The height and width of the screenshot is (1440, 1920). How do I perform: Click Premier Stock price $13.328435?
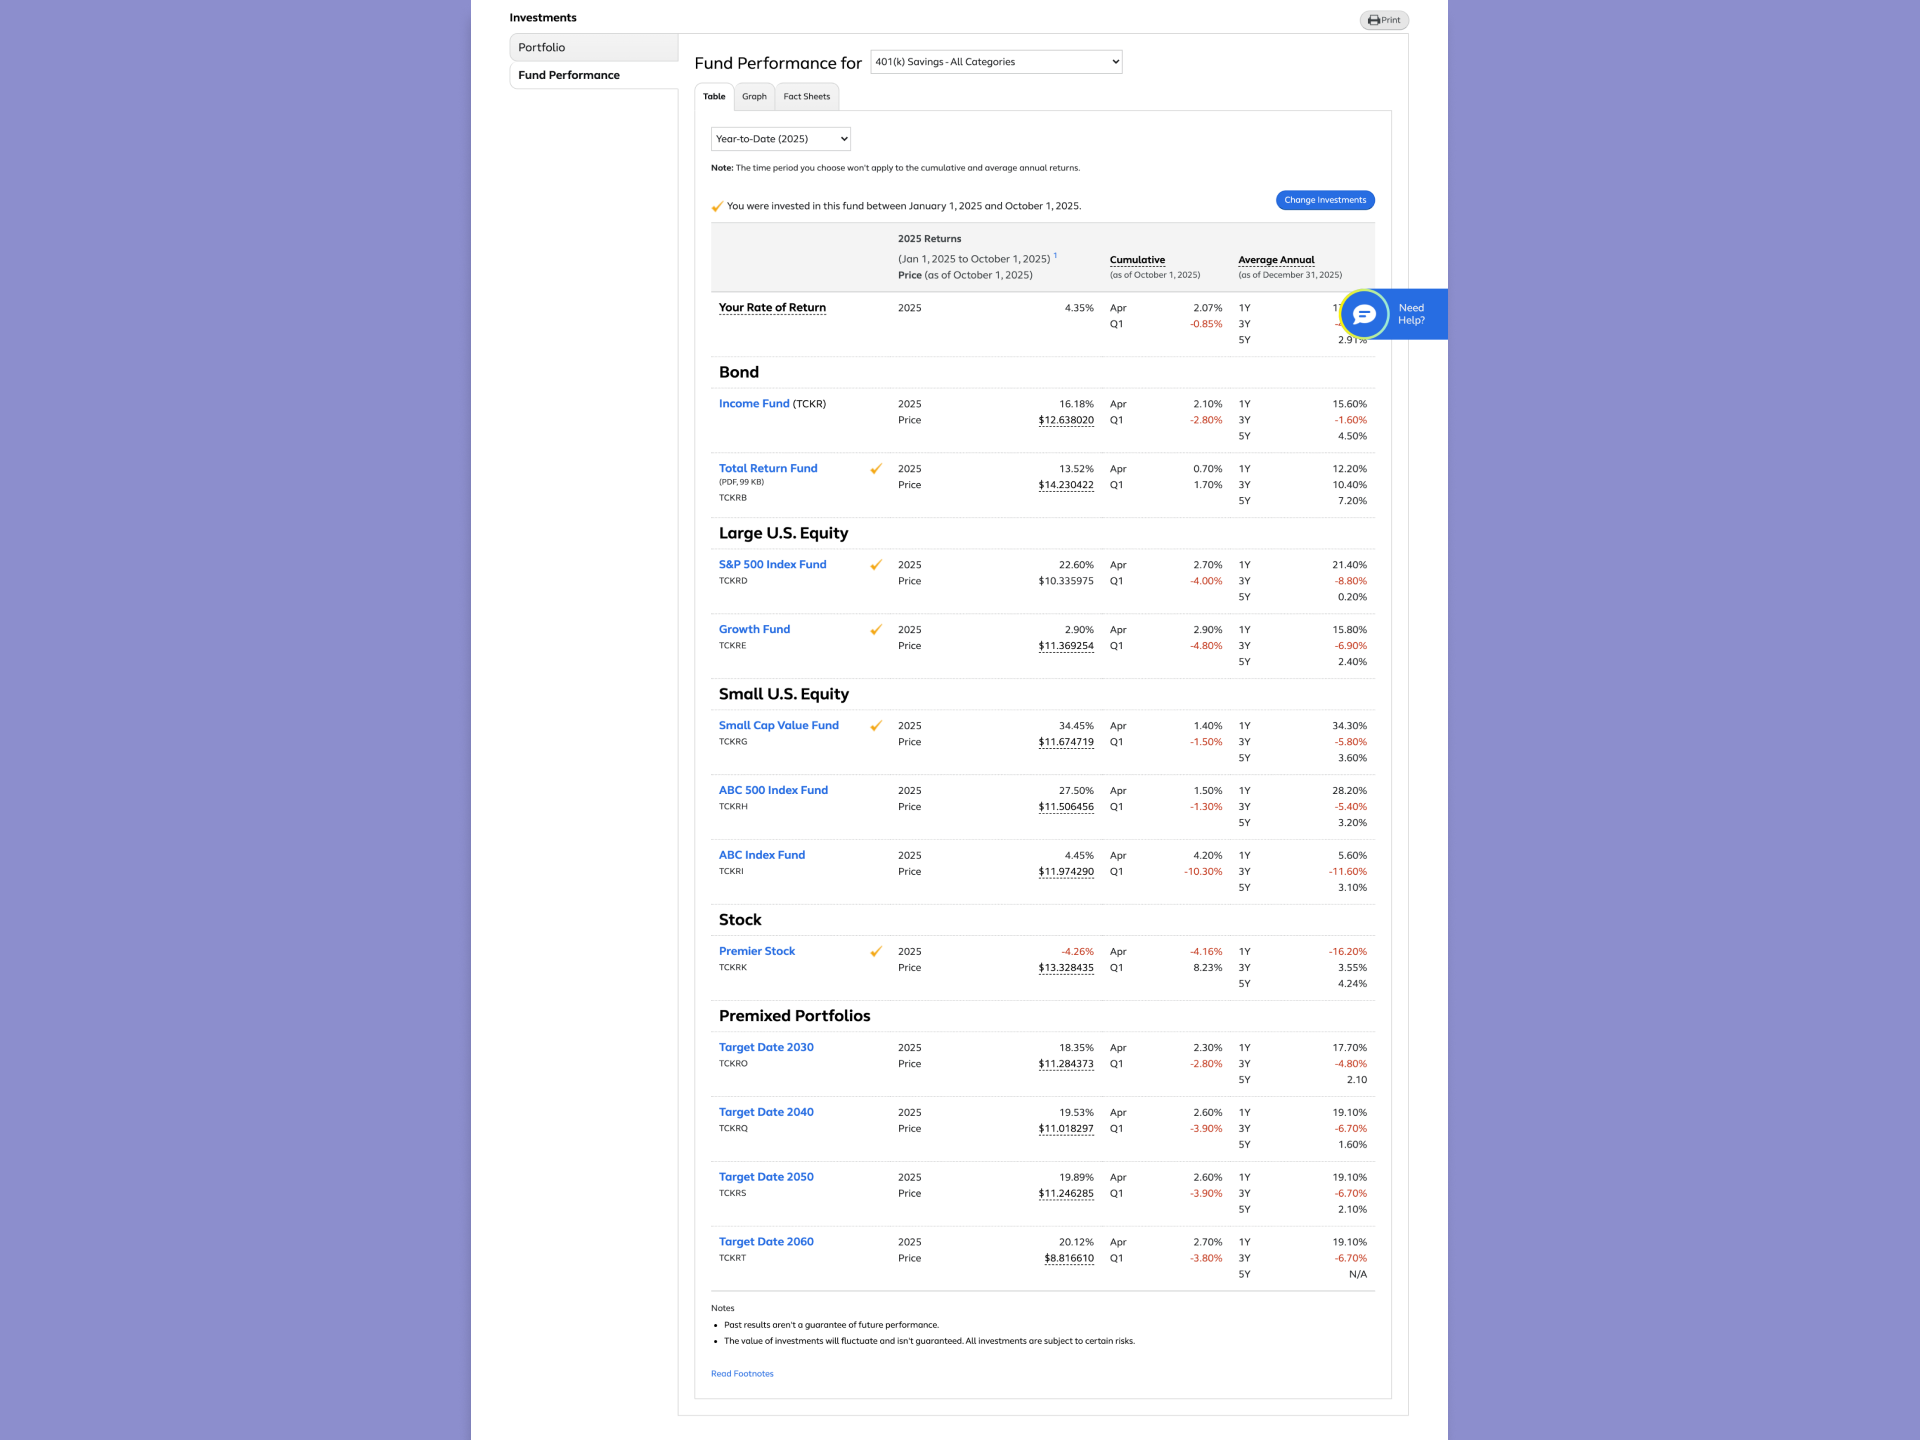click(x=1066, y=968)
